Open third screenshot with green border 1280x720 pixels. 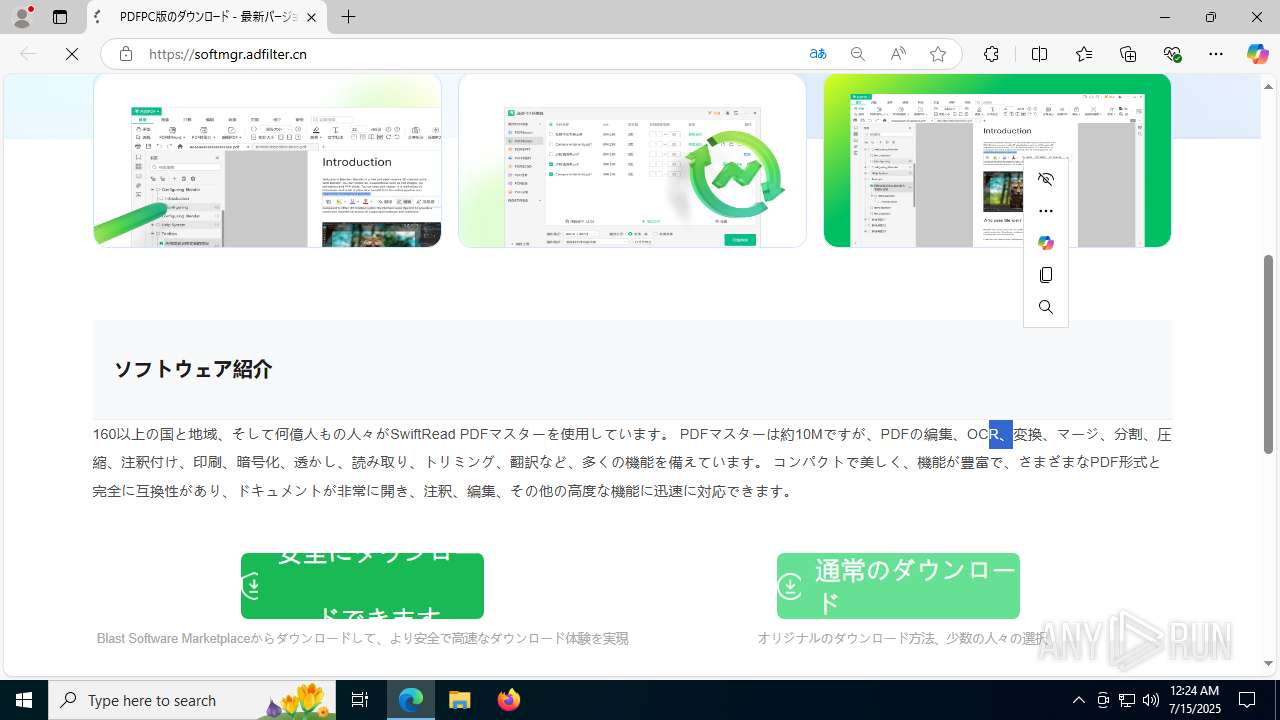click(x=997, y=160)
